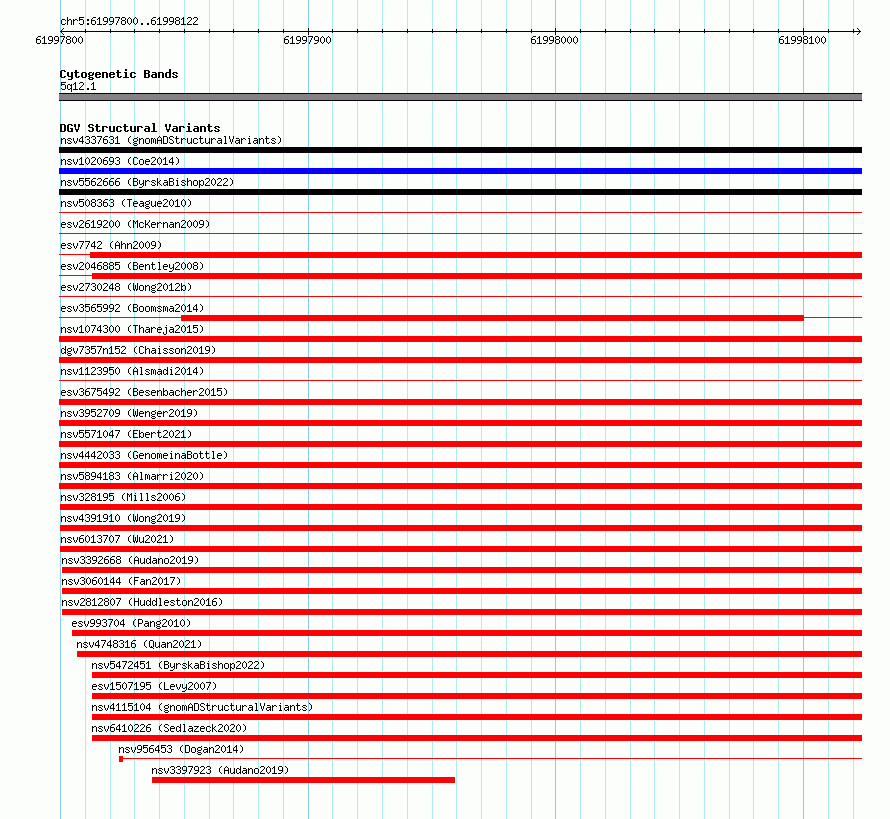Select esv7742 (Ahn2009) variant label

coord(111,245)
